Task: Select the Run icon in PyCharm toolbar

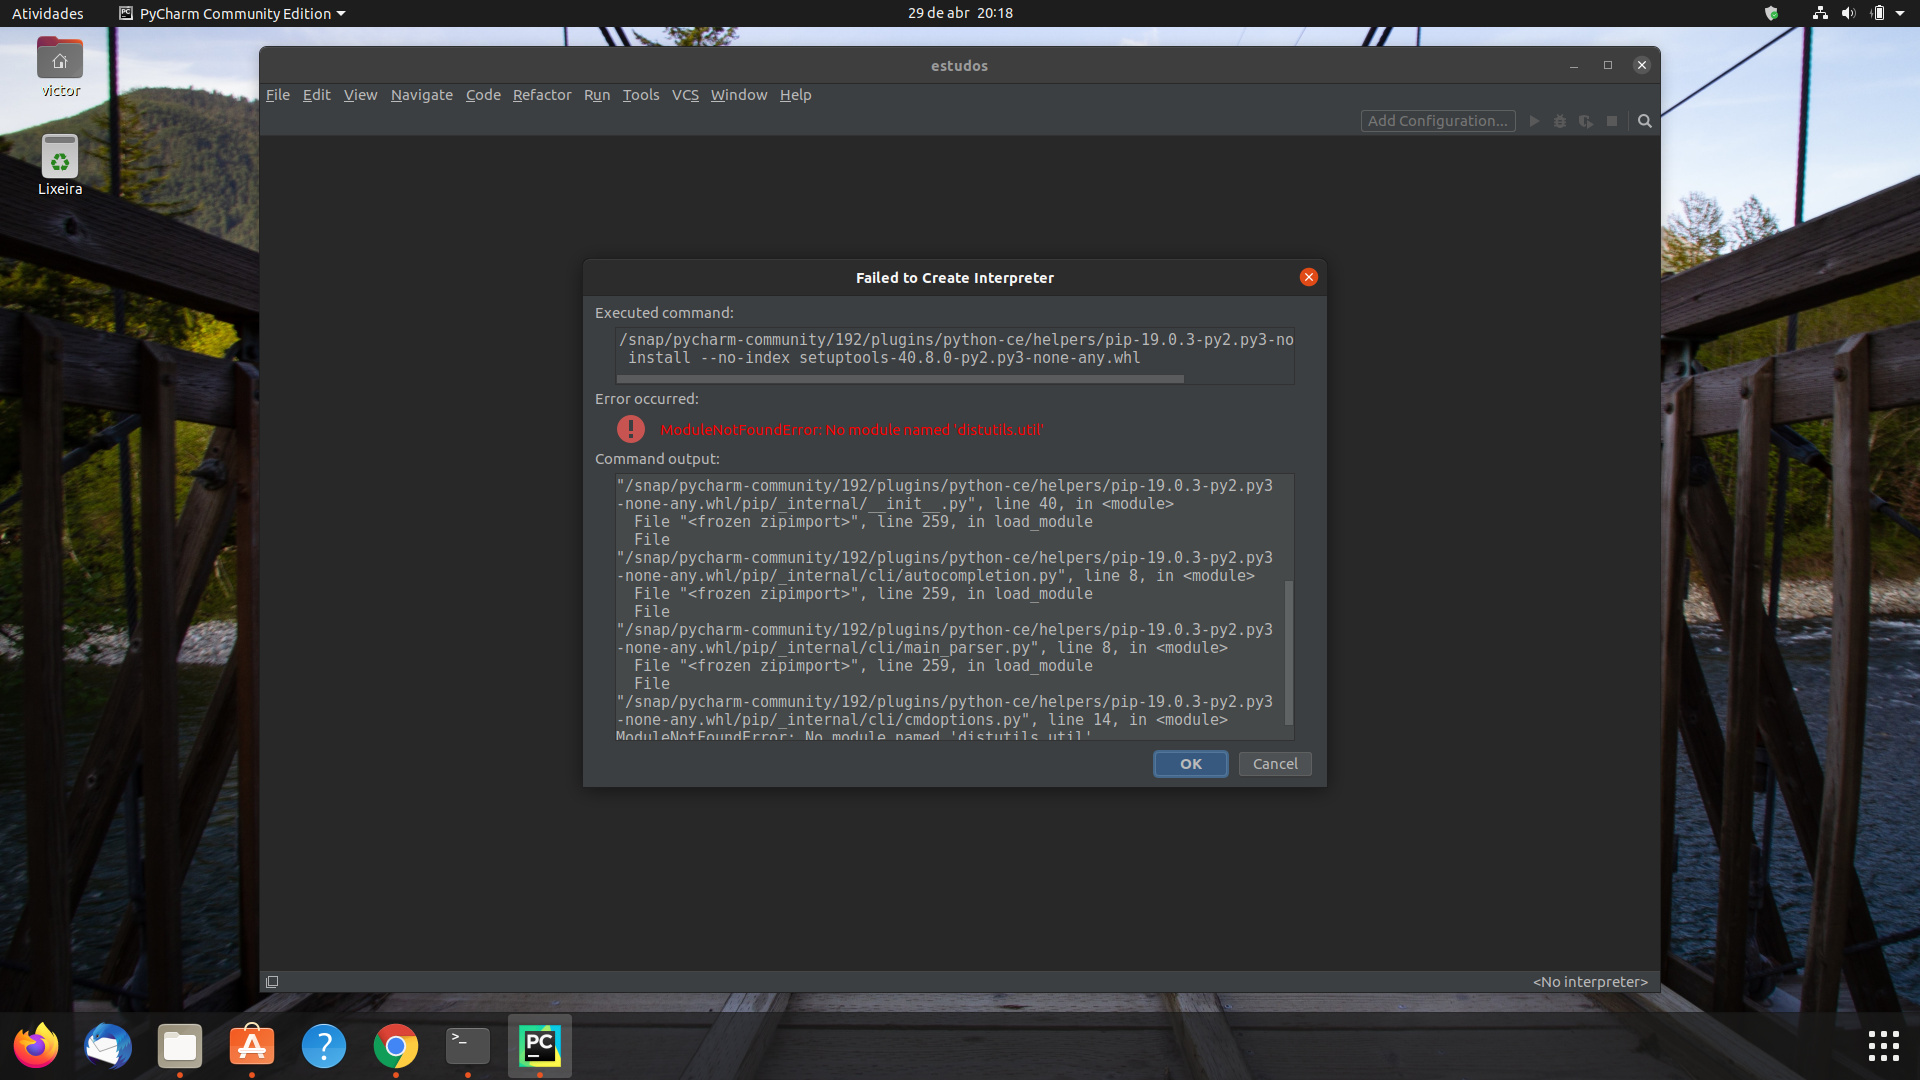Action: (1534, 121)
